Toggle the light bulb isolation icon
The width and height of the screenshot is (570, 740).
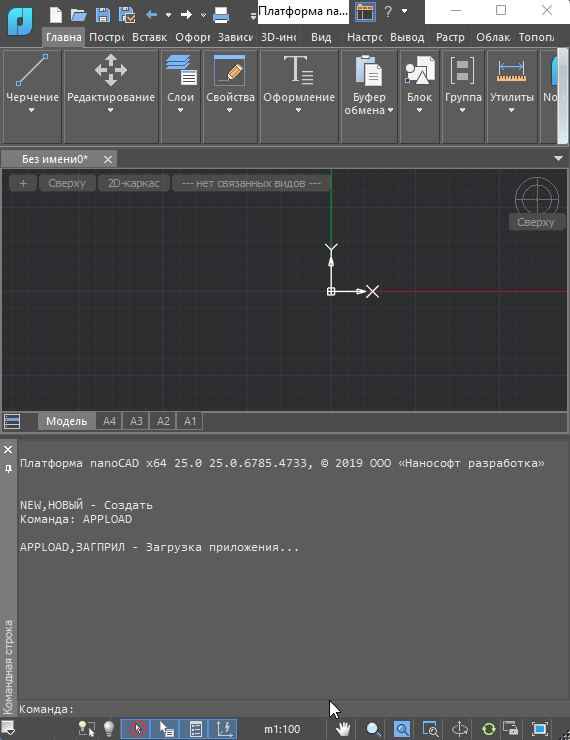(109, 729)
